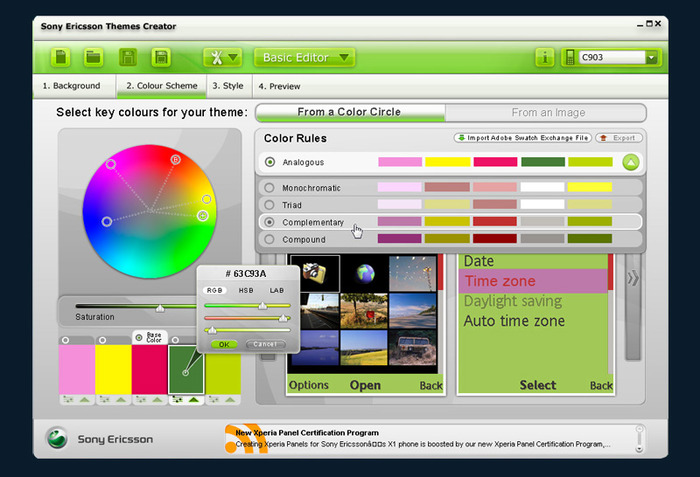Viewport: 700px width, 477px height.
Task: Select the yellow-green handle on color wheel
Action: pos(206,199)
